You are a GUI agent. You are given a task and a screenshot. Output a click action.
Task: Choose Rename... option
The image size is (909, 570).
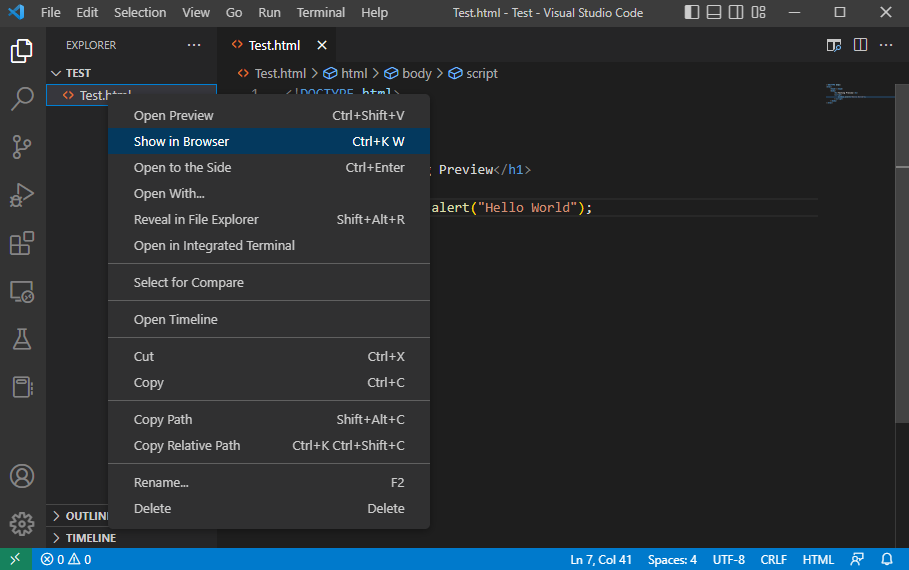tap(269, 482)
